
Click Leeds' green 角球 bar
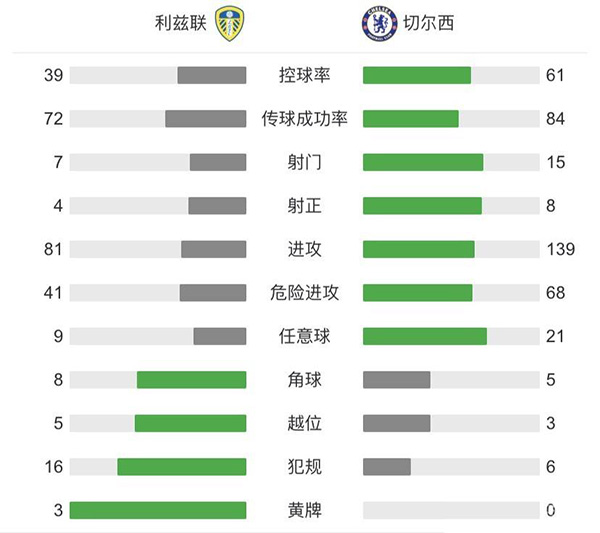[191, 380]
